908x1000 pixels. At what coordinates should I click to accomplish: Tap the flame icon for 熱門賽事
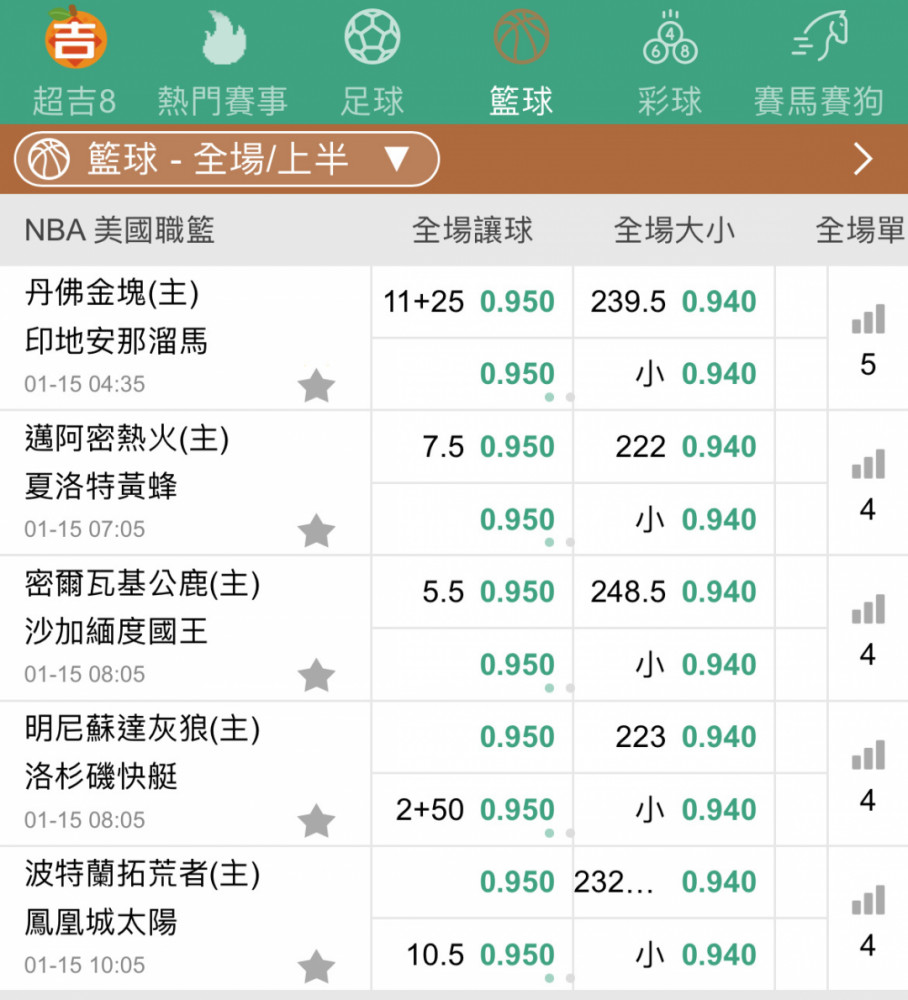223,37
